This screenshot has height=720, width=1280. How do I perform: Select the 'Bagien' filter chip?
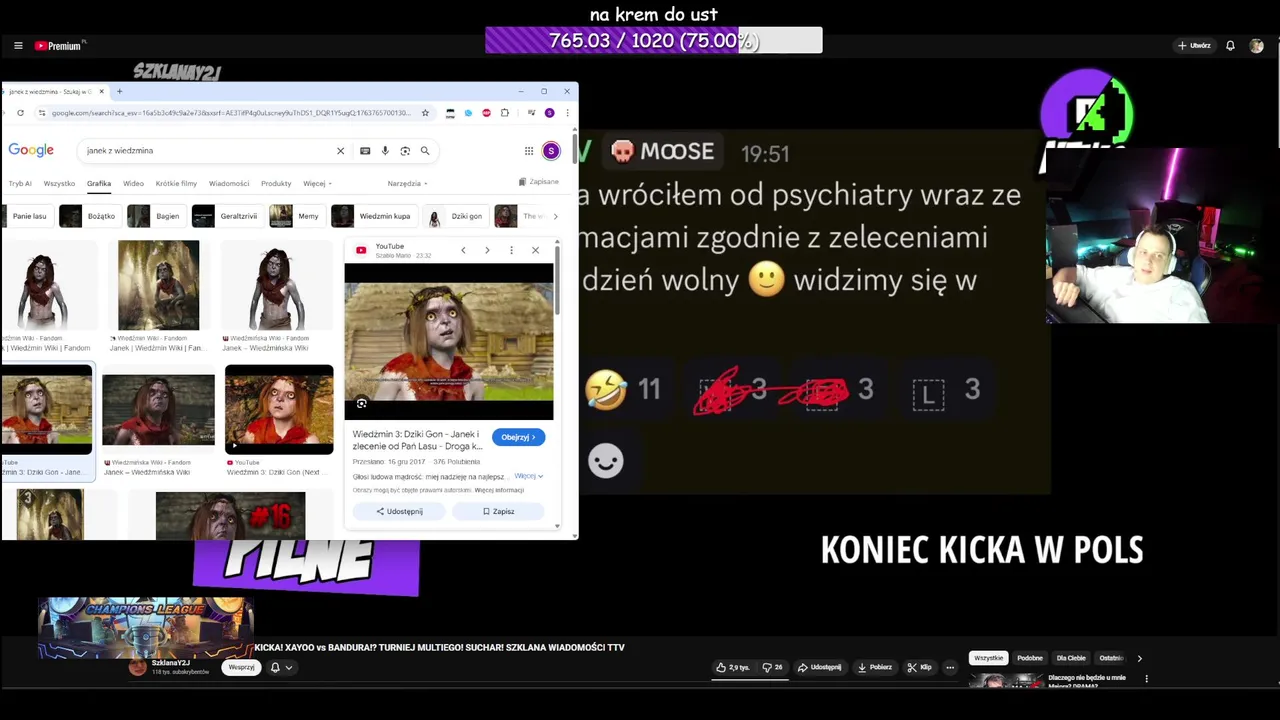(155, 216)
